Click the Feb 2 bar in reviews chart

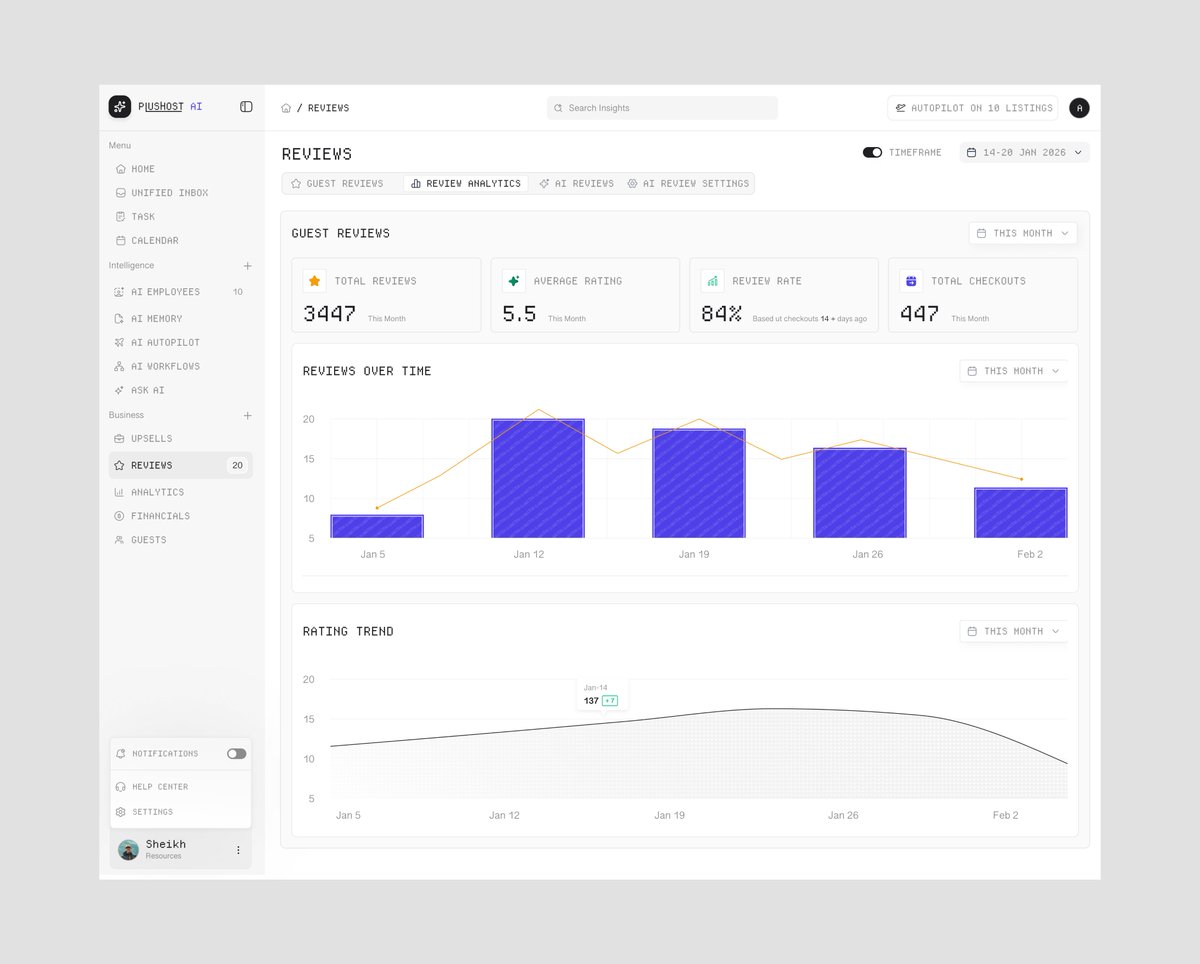pos(1021,513)
